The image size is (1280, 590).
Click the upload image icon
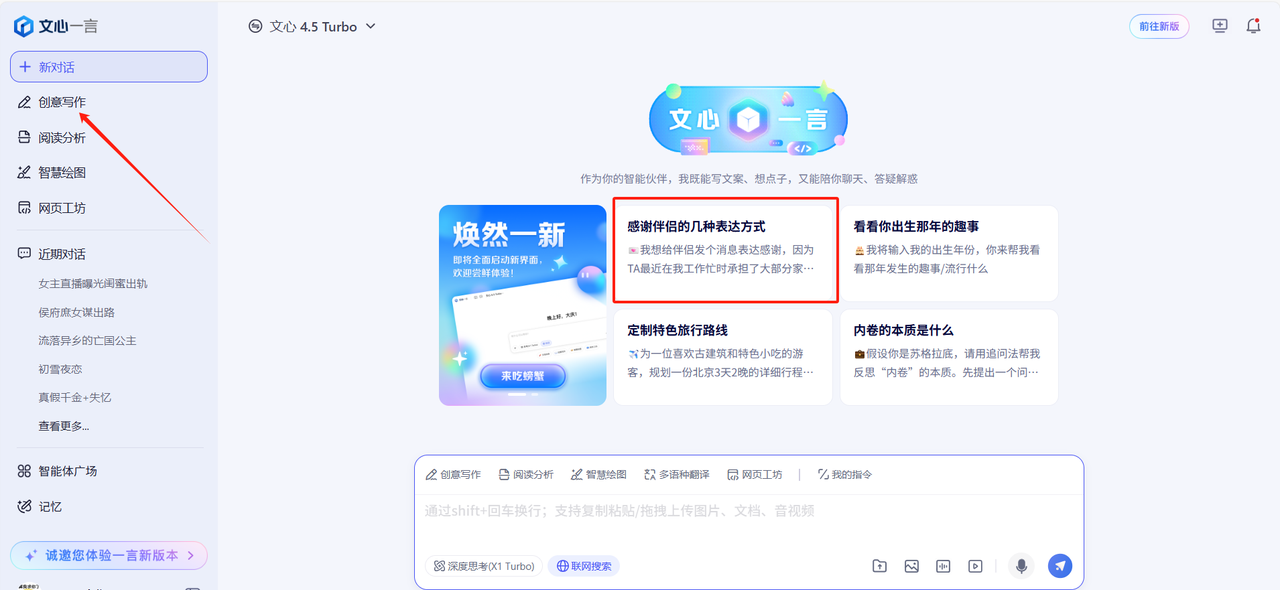tap(912, 566)
